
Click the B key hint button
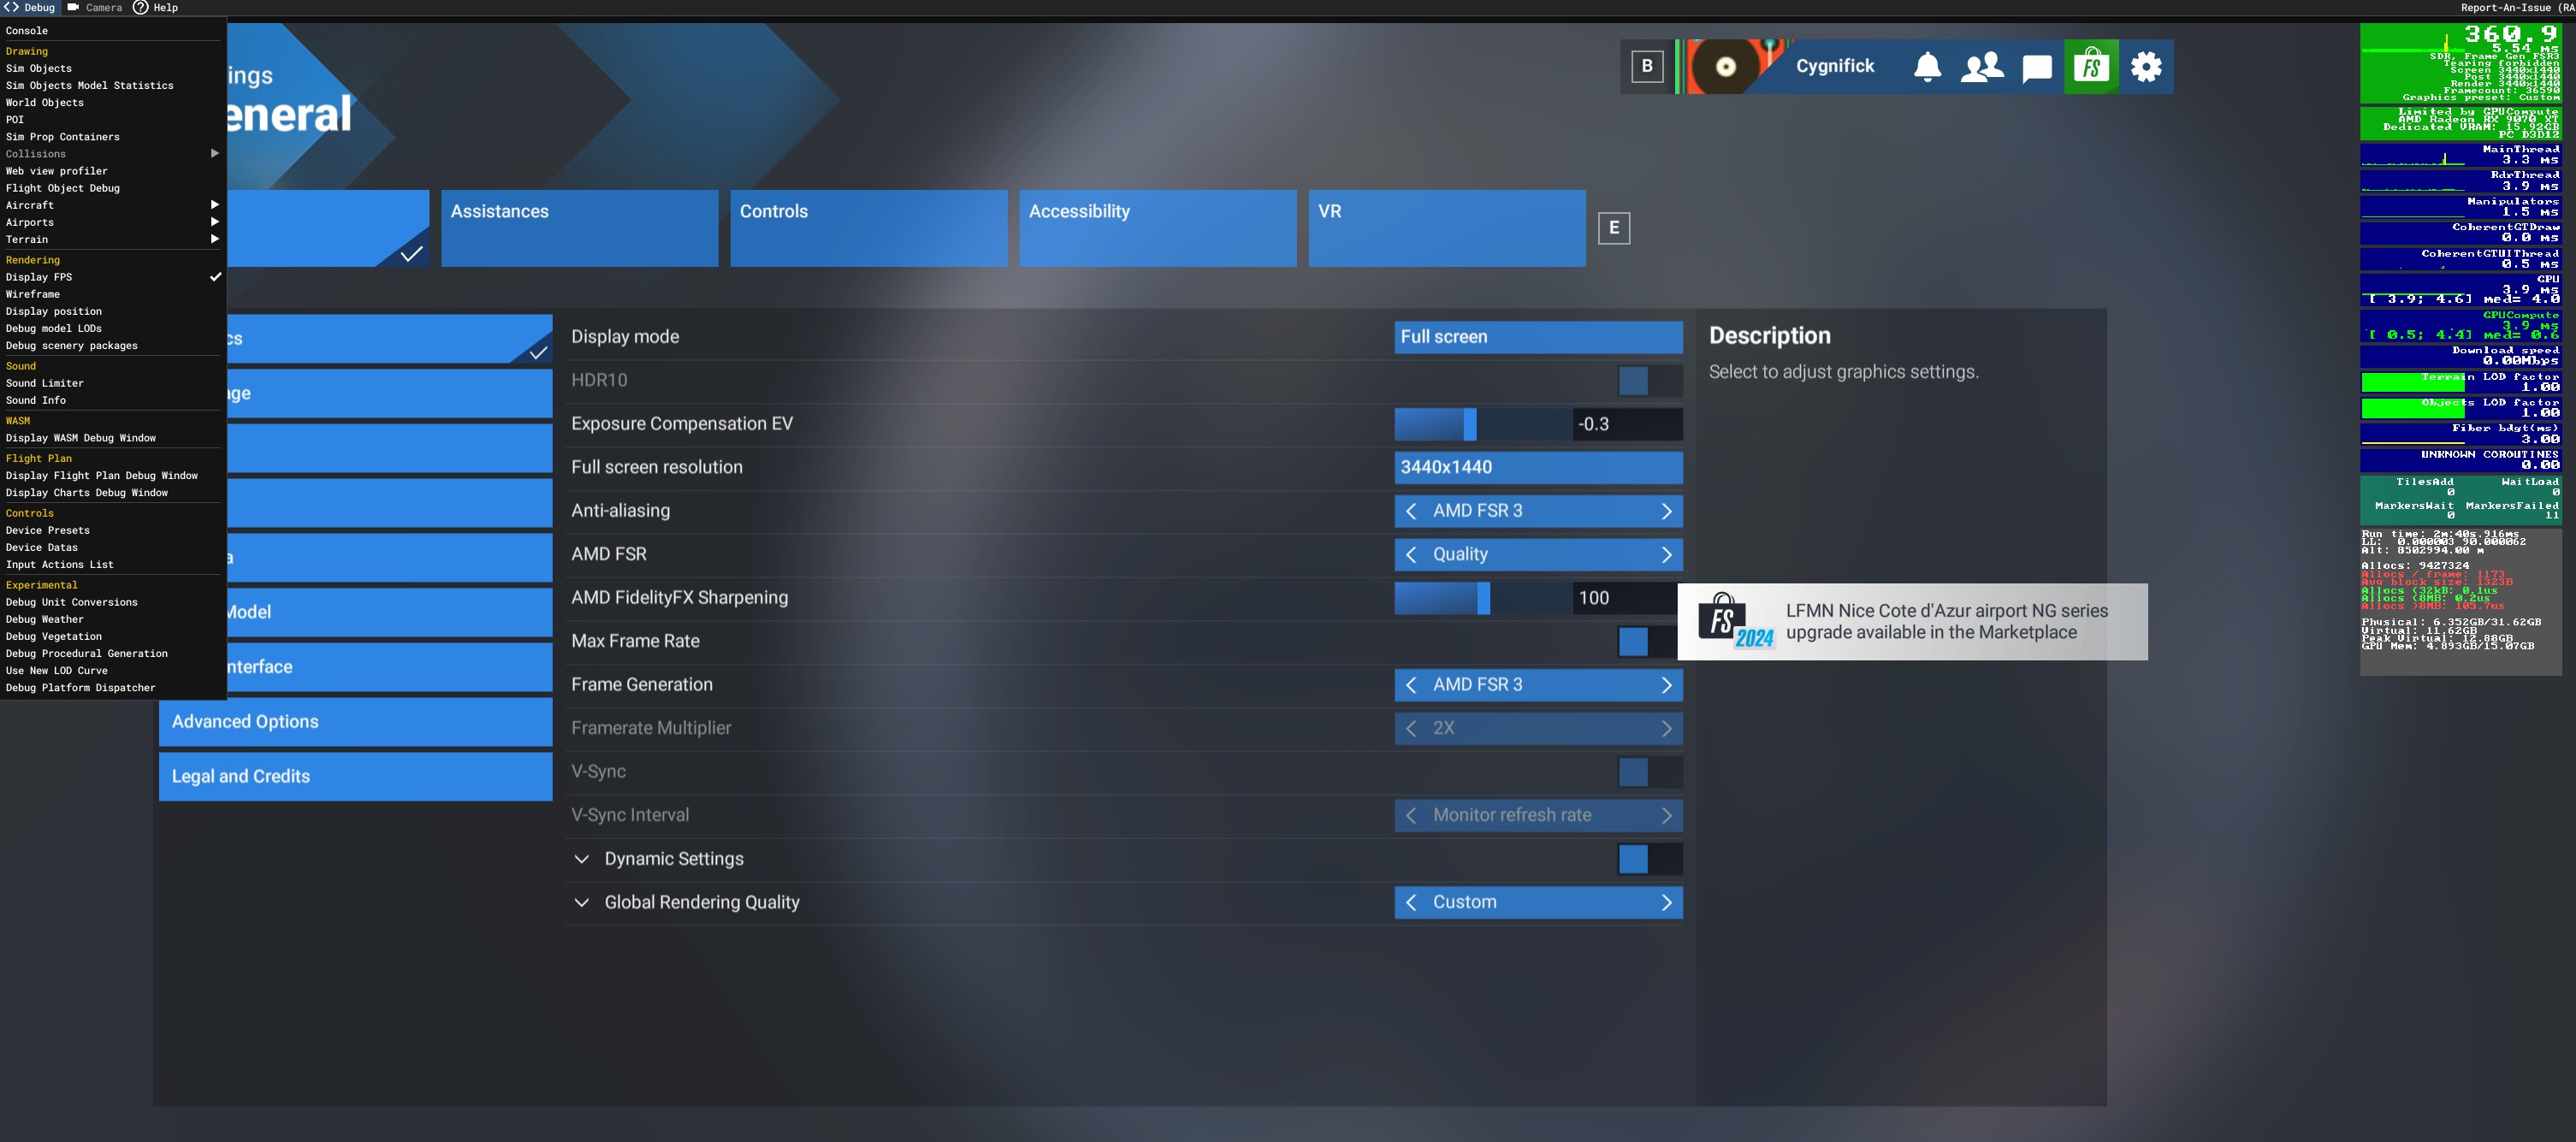pyautogui.click(x=1647, y=67)
